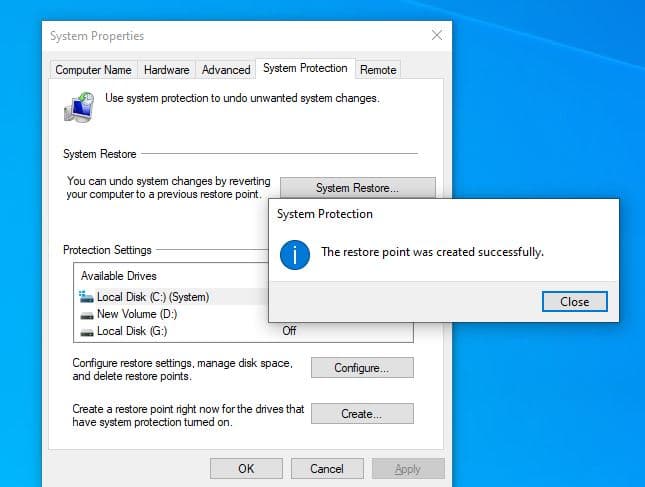Click the blue information icon in the dialog

[295, 253]
